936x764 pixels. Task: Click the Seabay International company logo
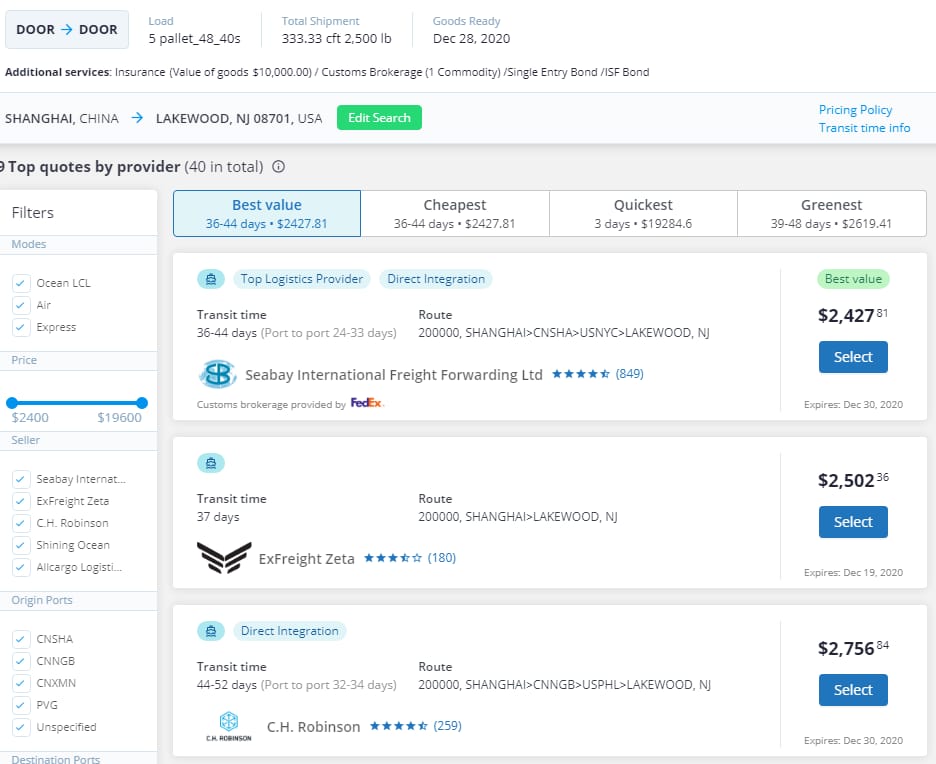(x=217, y=375)
